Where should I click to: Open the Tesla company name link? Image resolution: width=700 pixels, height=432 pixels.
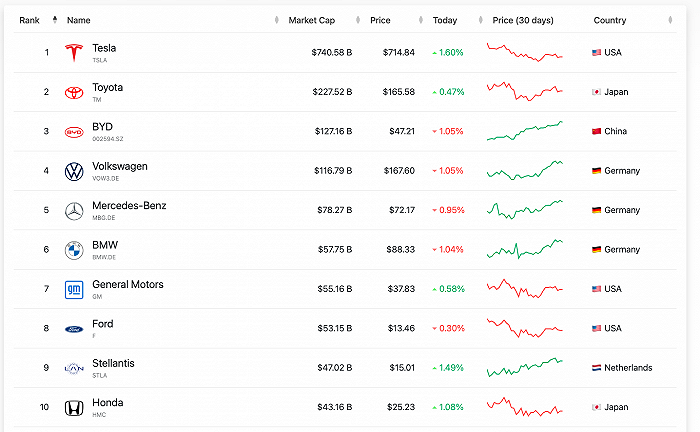(104, 48)
